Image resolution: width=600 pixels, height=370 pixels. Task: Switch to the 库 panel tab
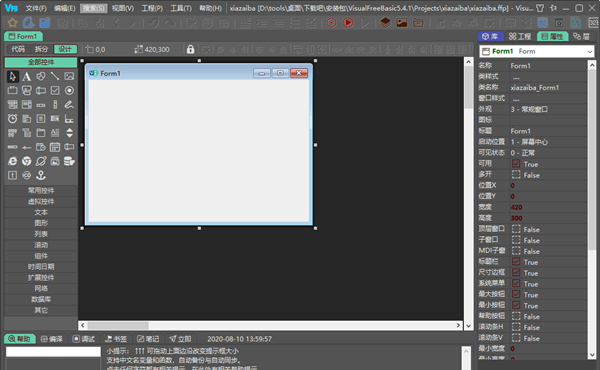tap(490, 36)
